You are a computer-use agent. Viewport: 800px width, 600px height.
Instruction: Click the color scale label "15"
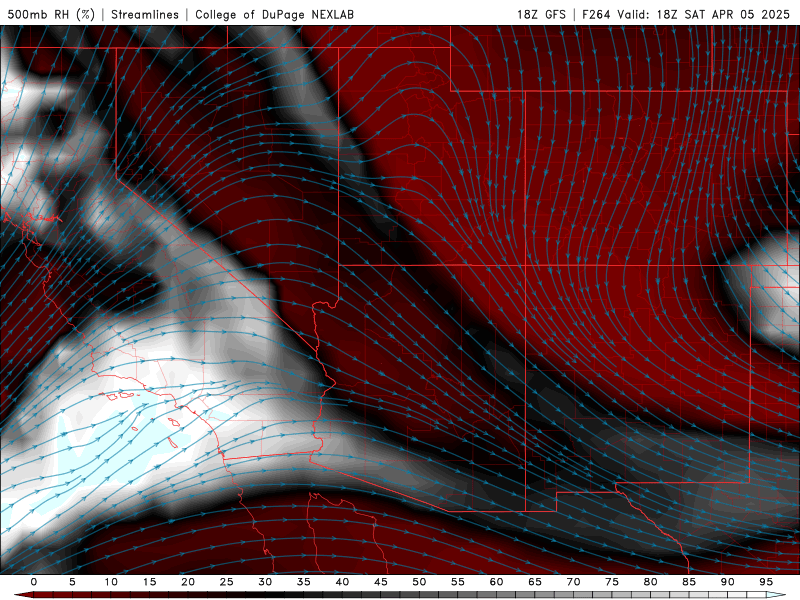click(x=149, y=582)
